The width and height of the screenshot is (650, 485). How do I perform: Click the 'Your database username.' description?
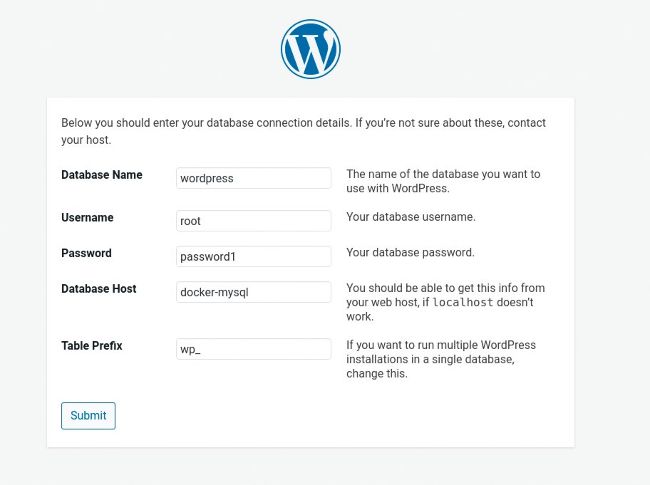click(411, 217)
